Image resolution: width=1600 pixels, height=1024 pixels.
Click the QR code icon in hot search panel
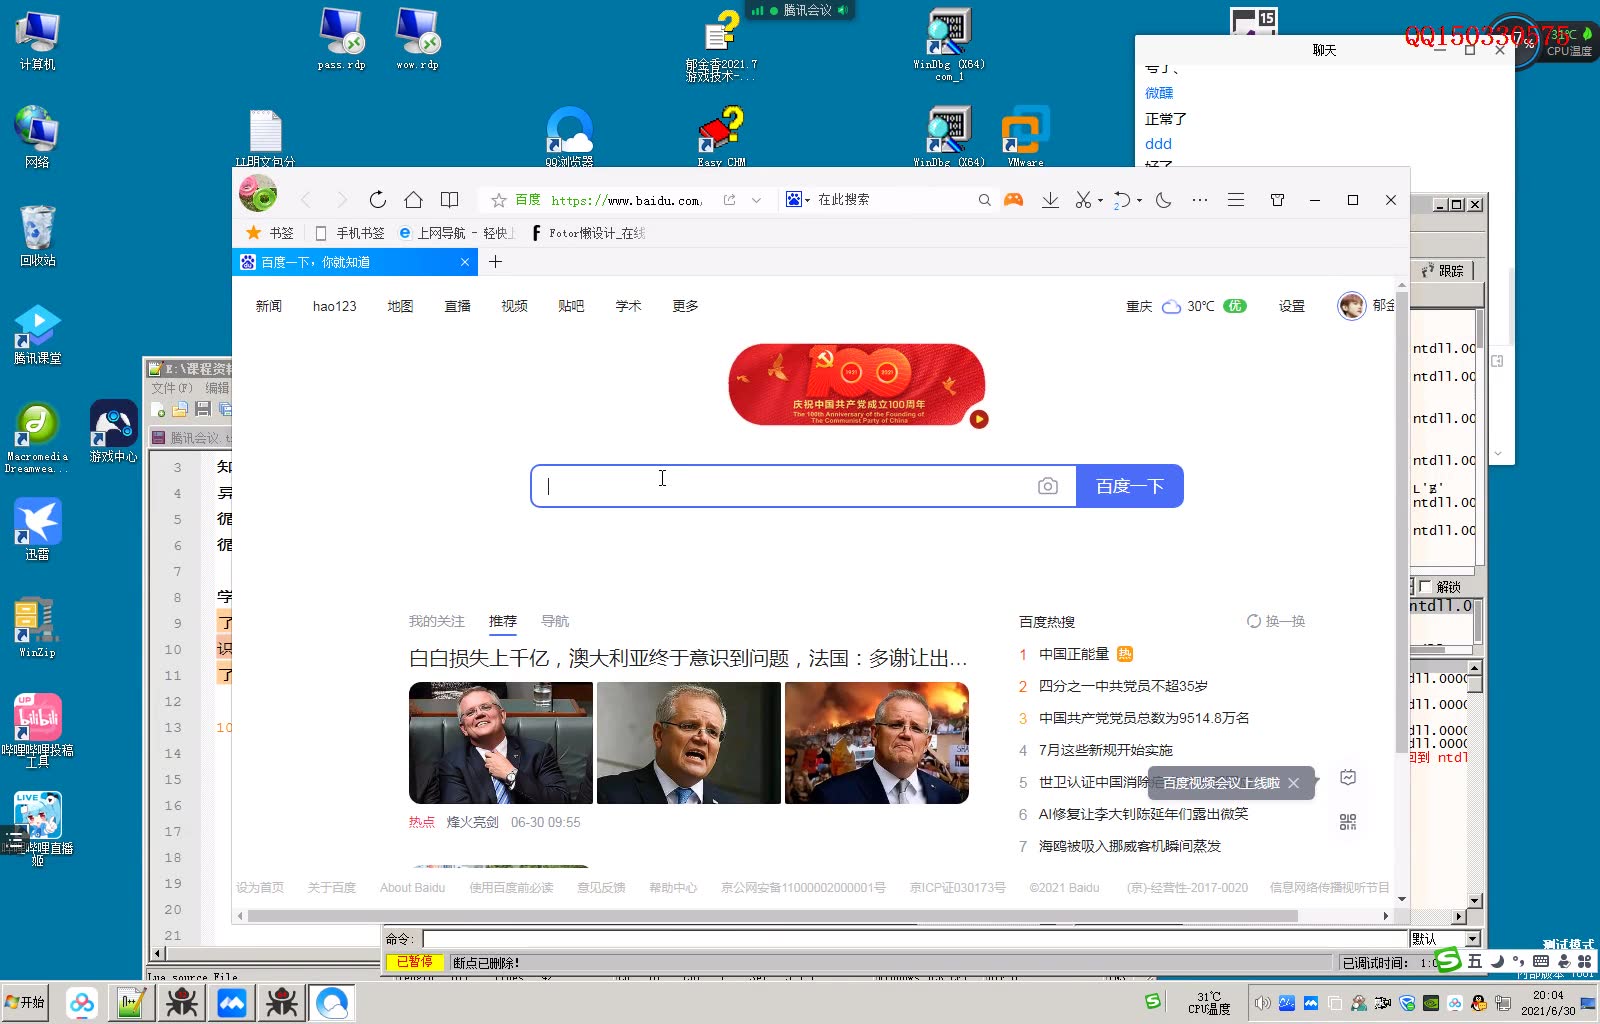coord(1348,822)
